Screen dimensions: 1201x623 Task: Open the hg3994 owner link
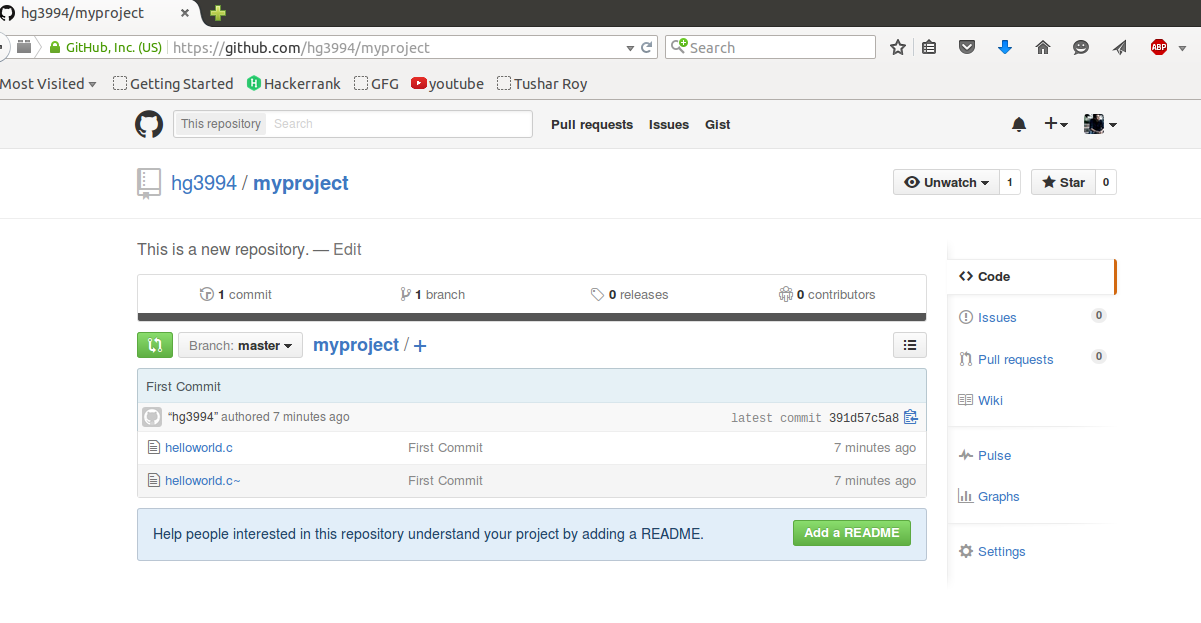[x=204, y=183]
